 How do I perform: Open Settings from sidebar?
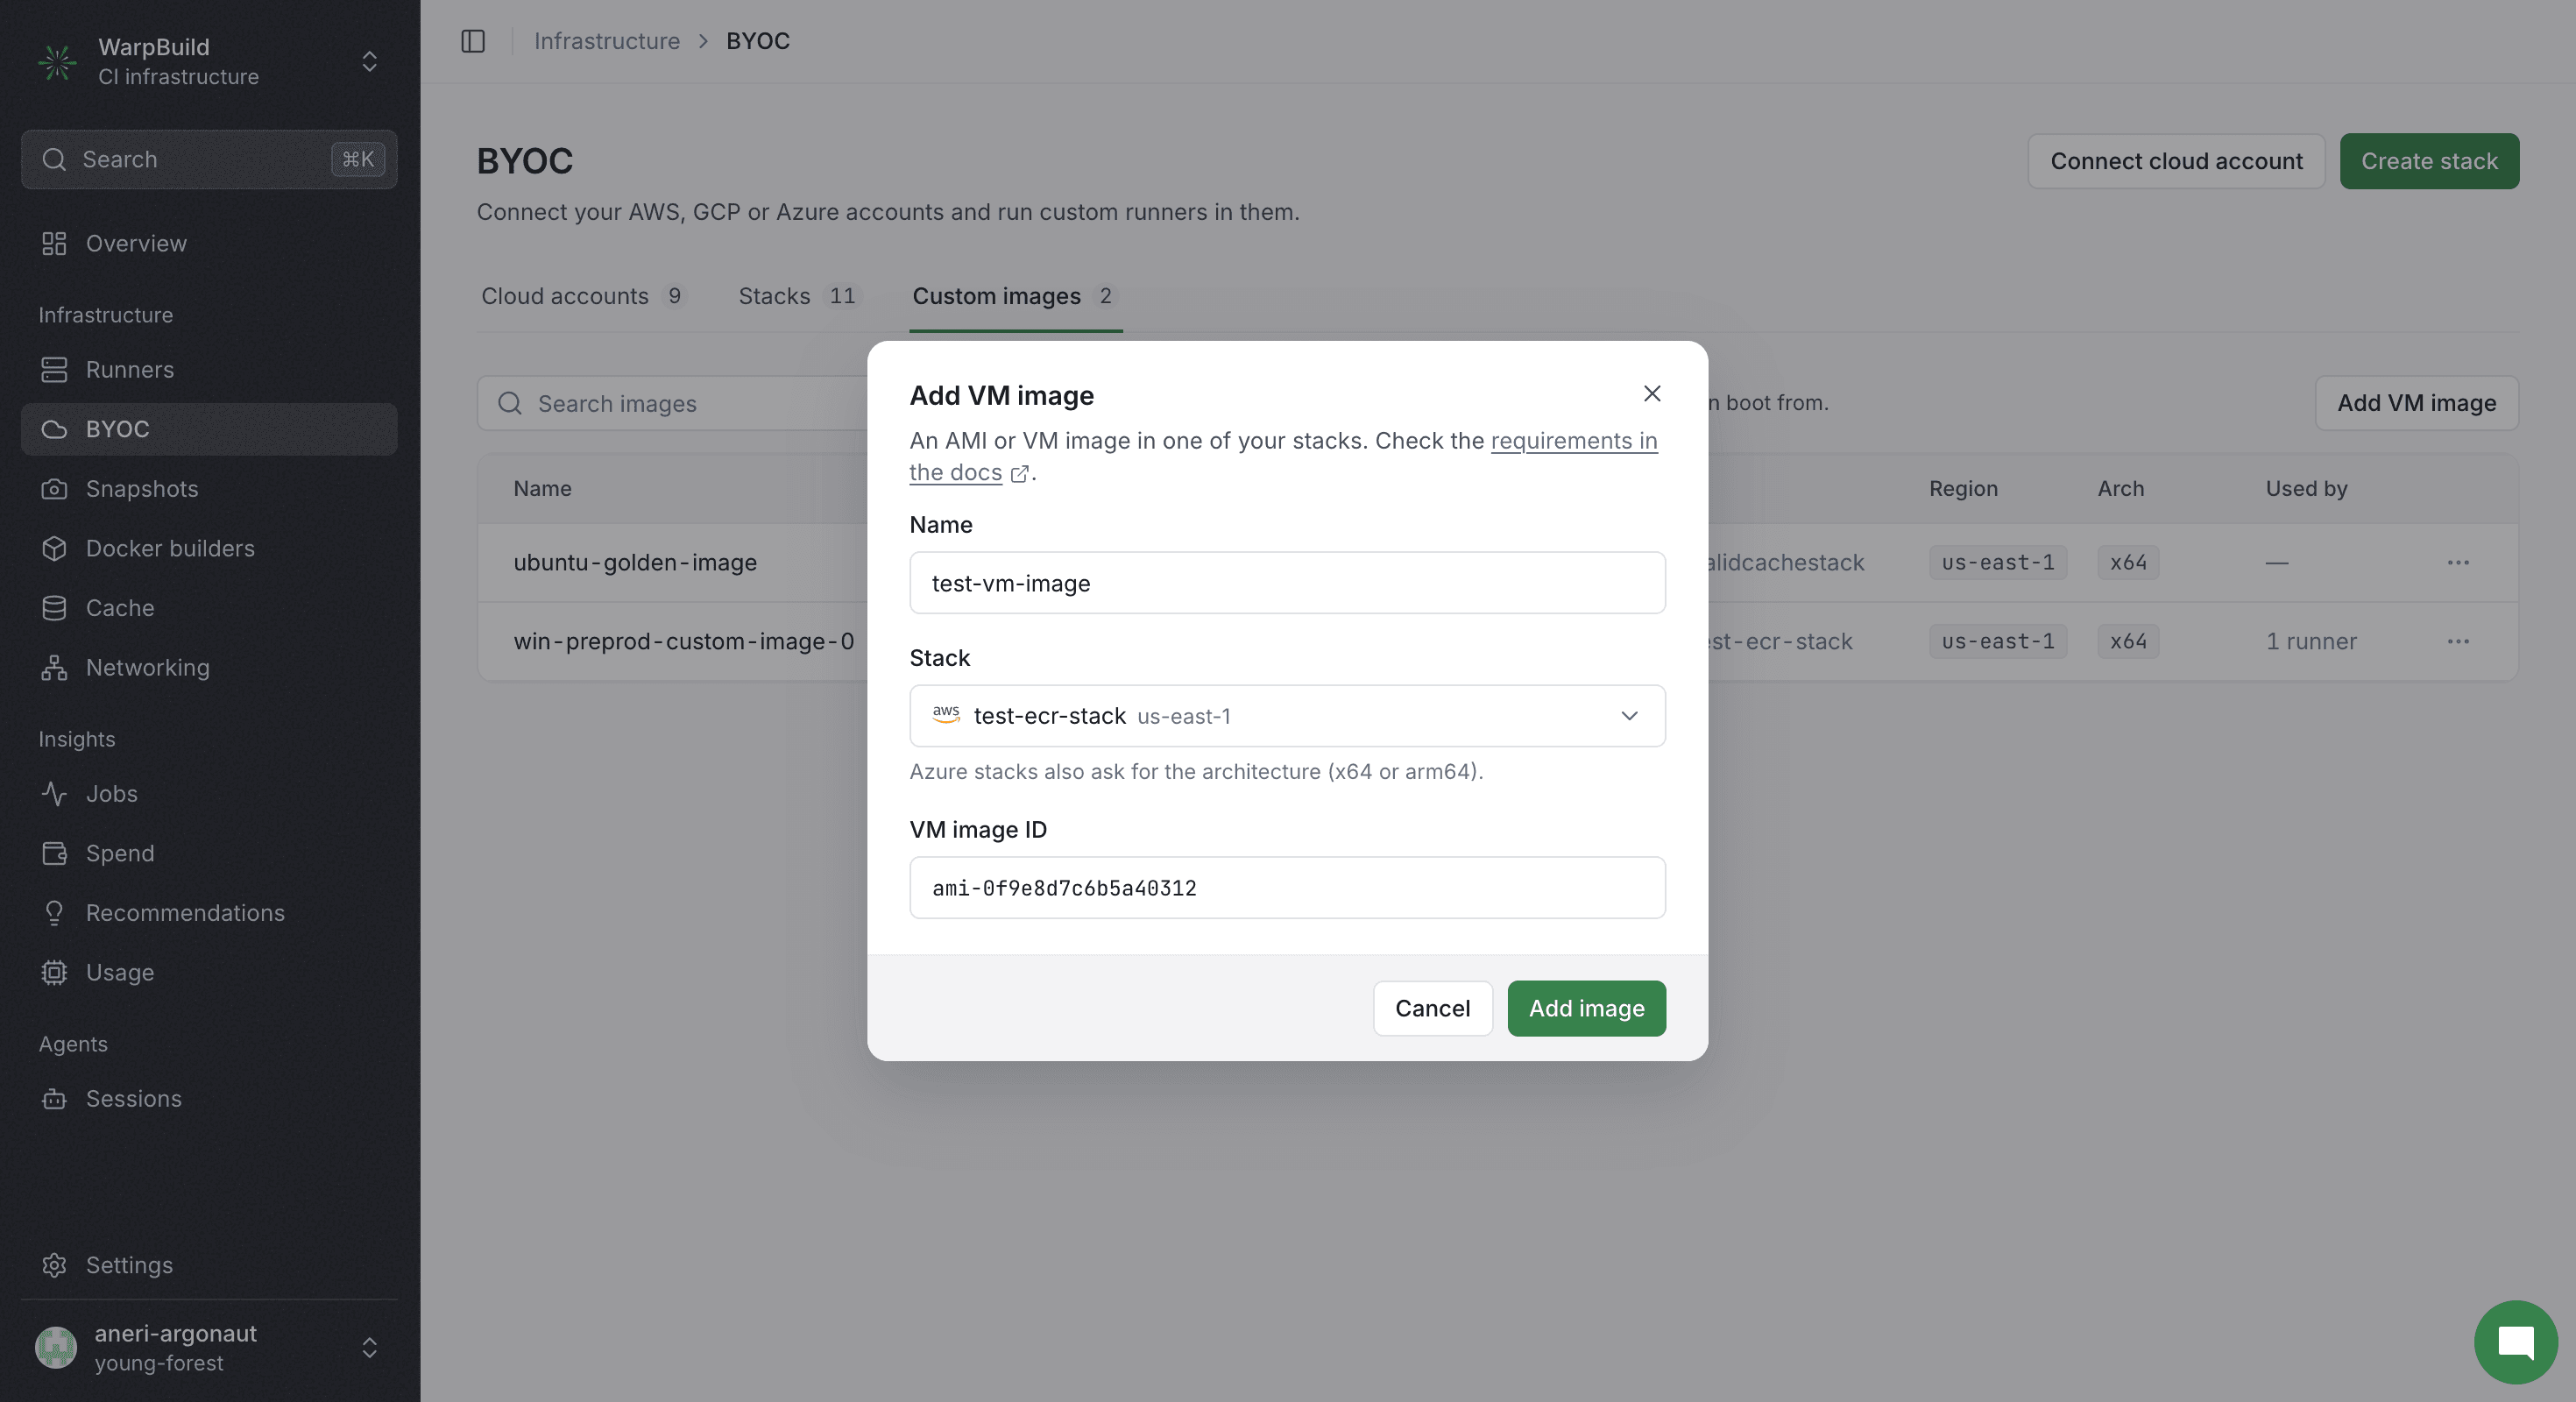click(x=209, y=1264)
